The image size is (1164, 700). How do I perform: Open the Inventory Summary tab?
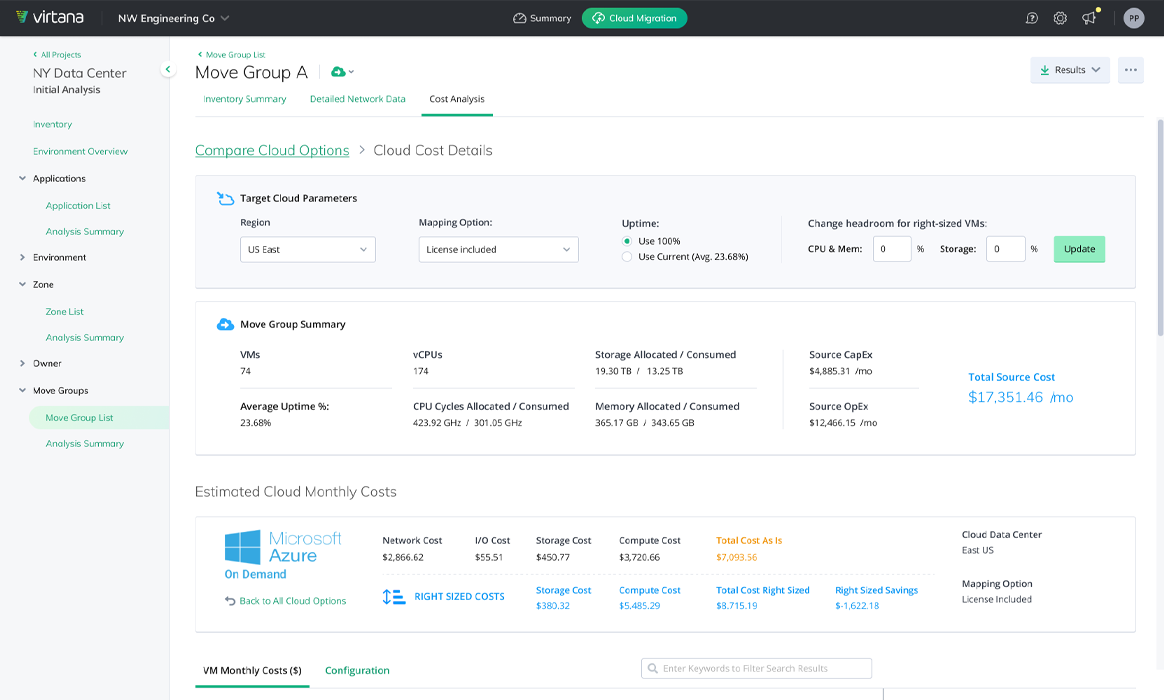[245, 99]
